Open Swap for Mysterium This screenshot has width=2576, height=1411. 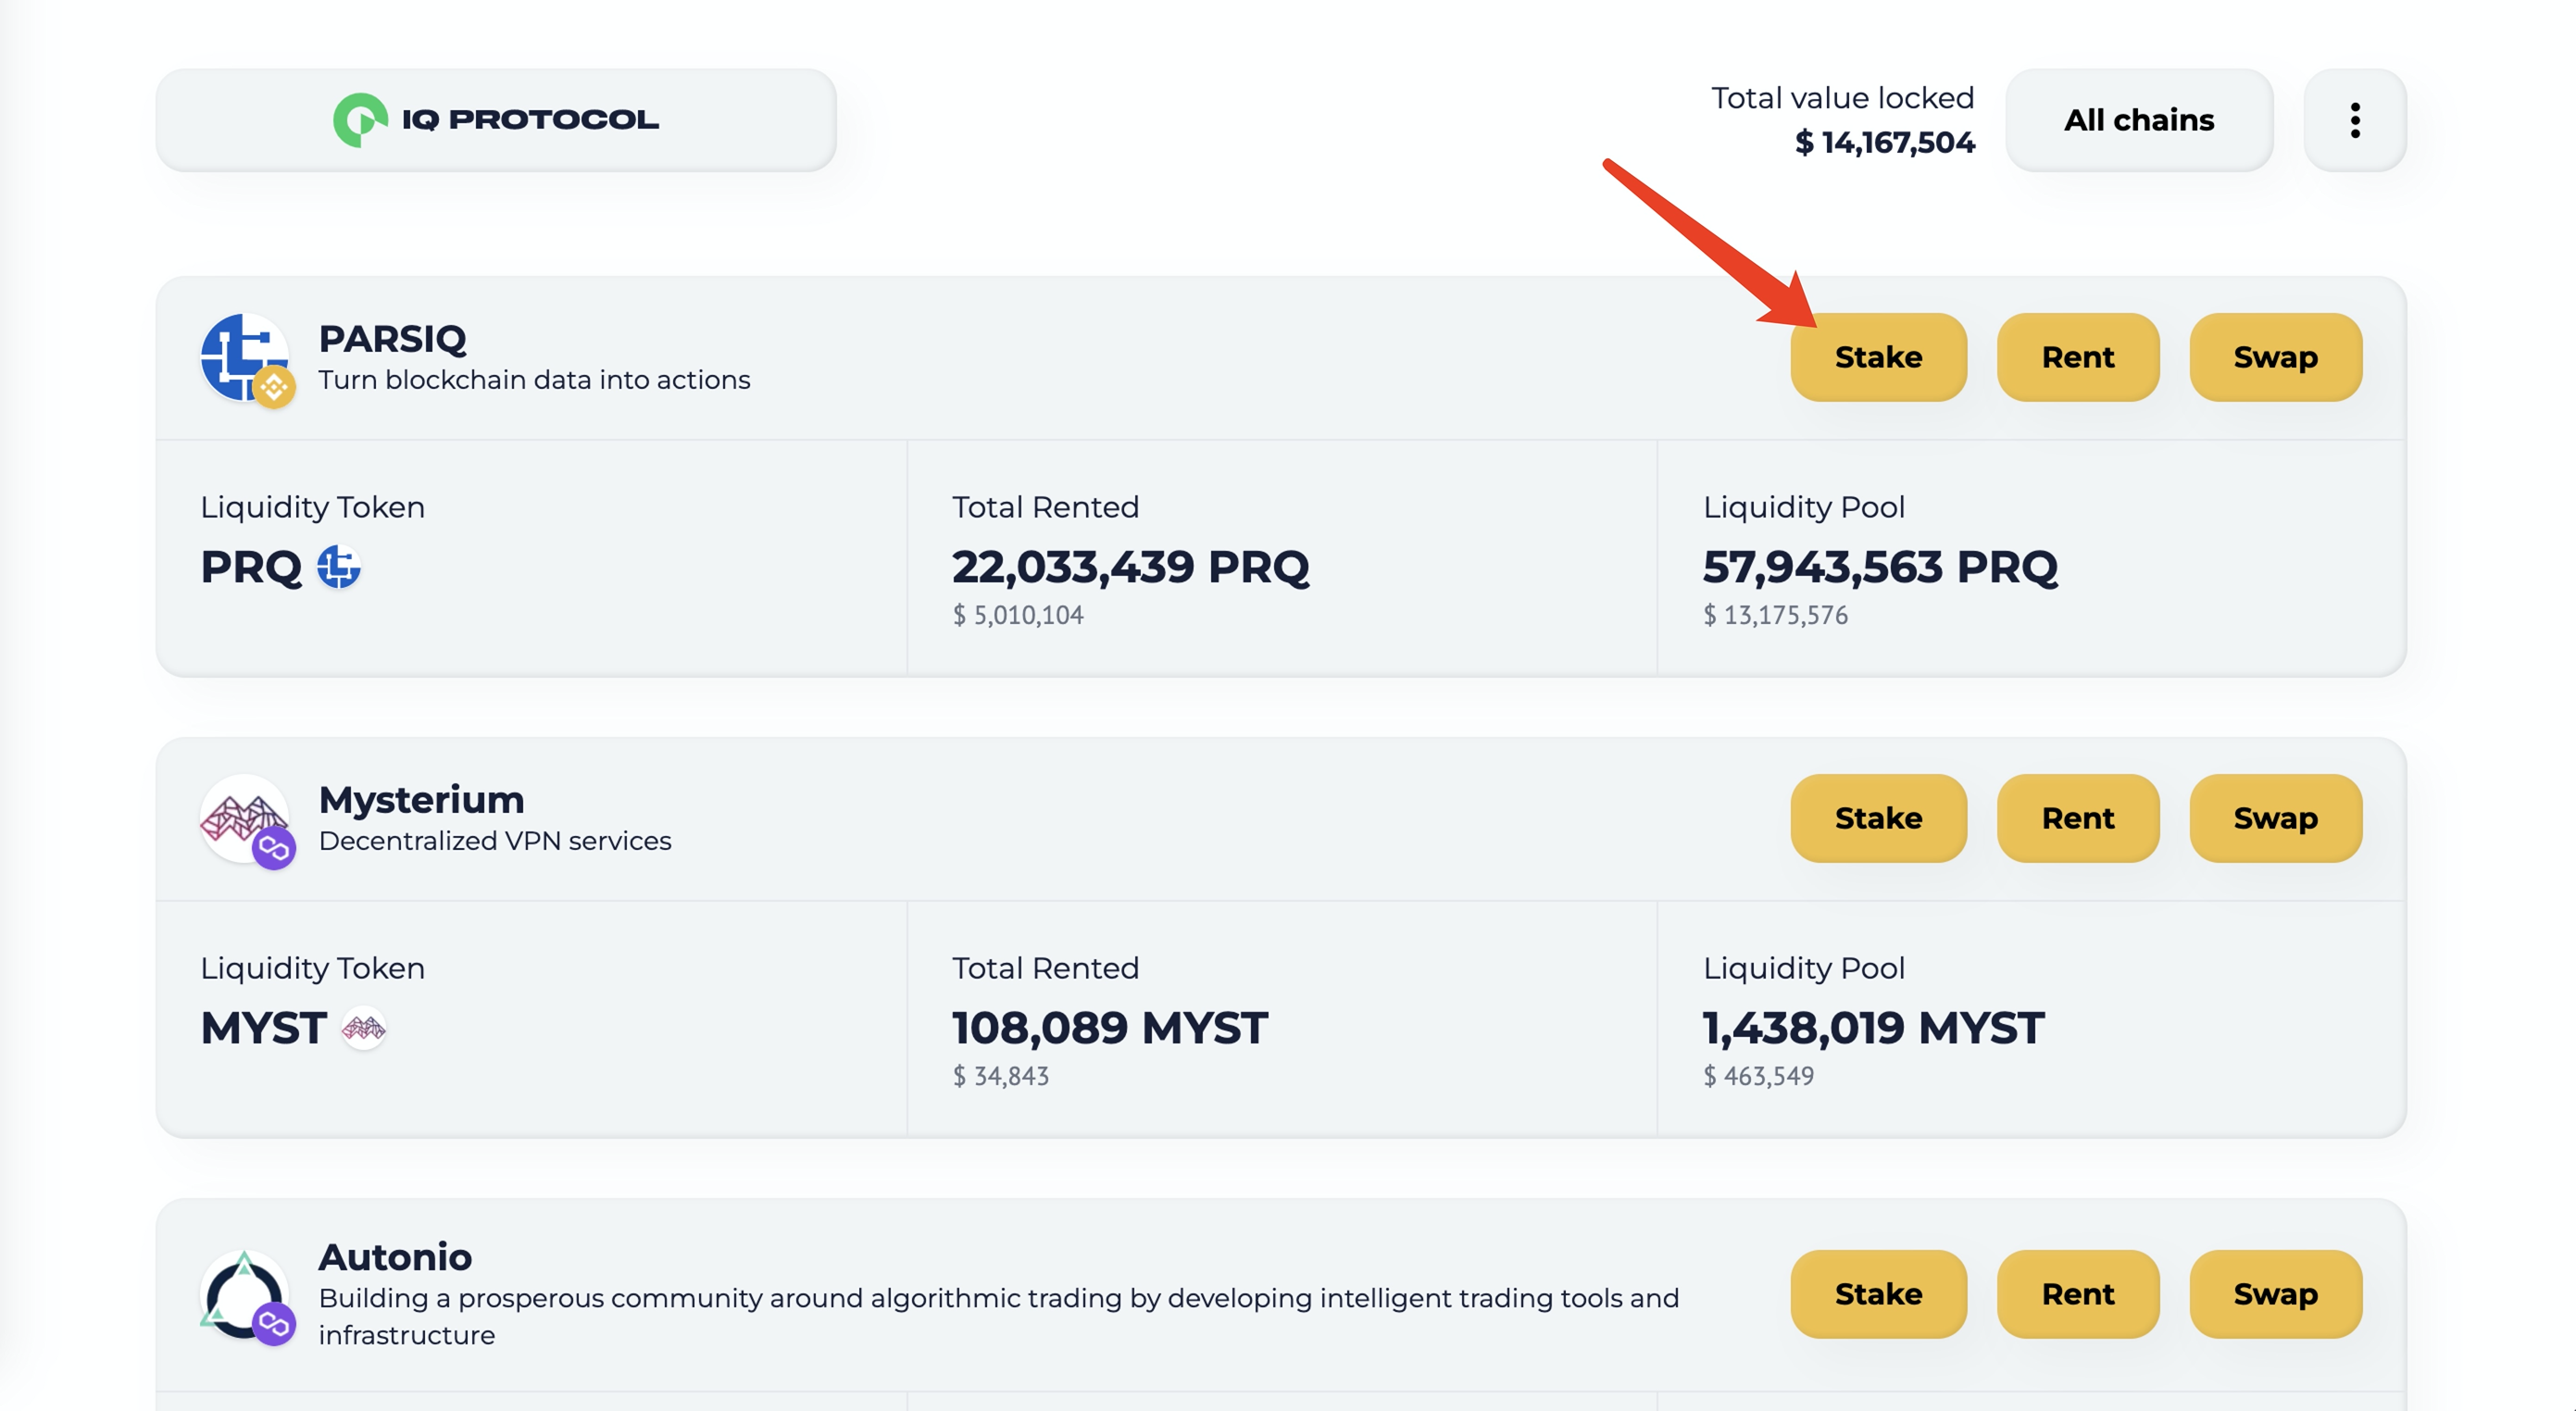[x=2274, y=818]
